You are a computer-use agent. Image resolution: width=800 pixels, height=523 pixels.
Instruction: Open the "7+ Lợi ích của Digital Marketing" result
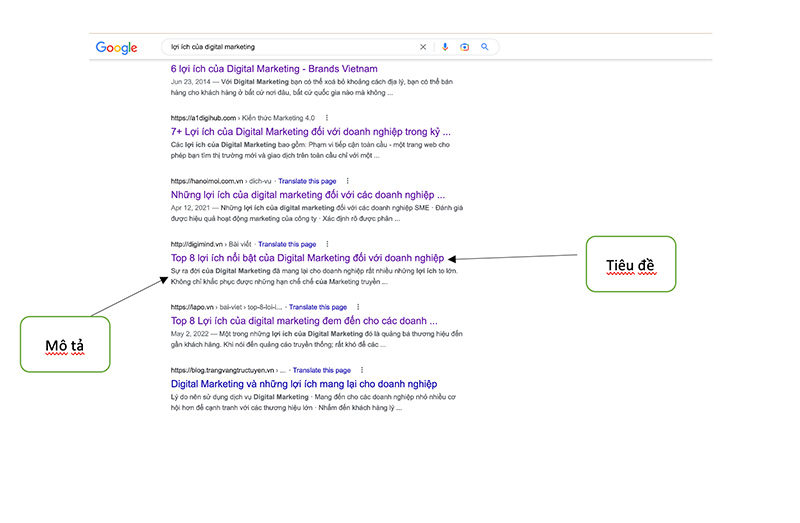(x=310, y=131)
